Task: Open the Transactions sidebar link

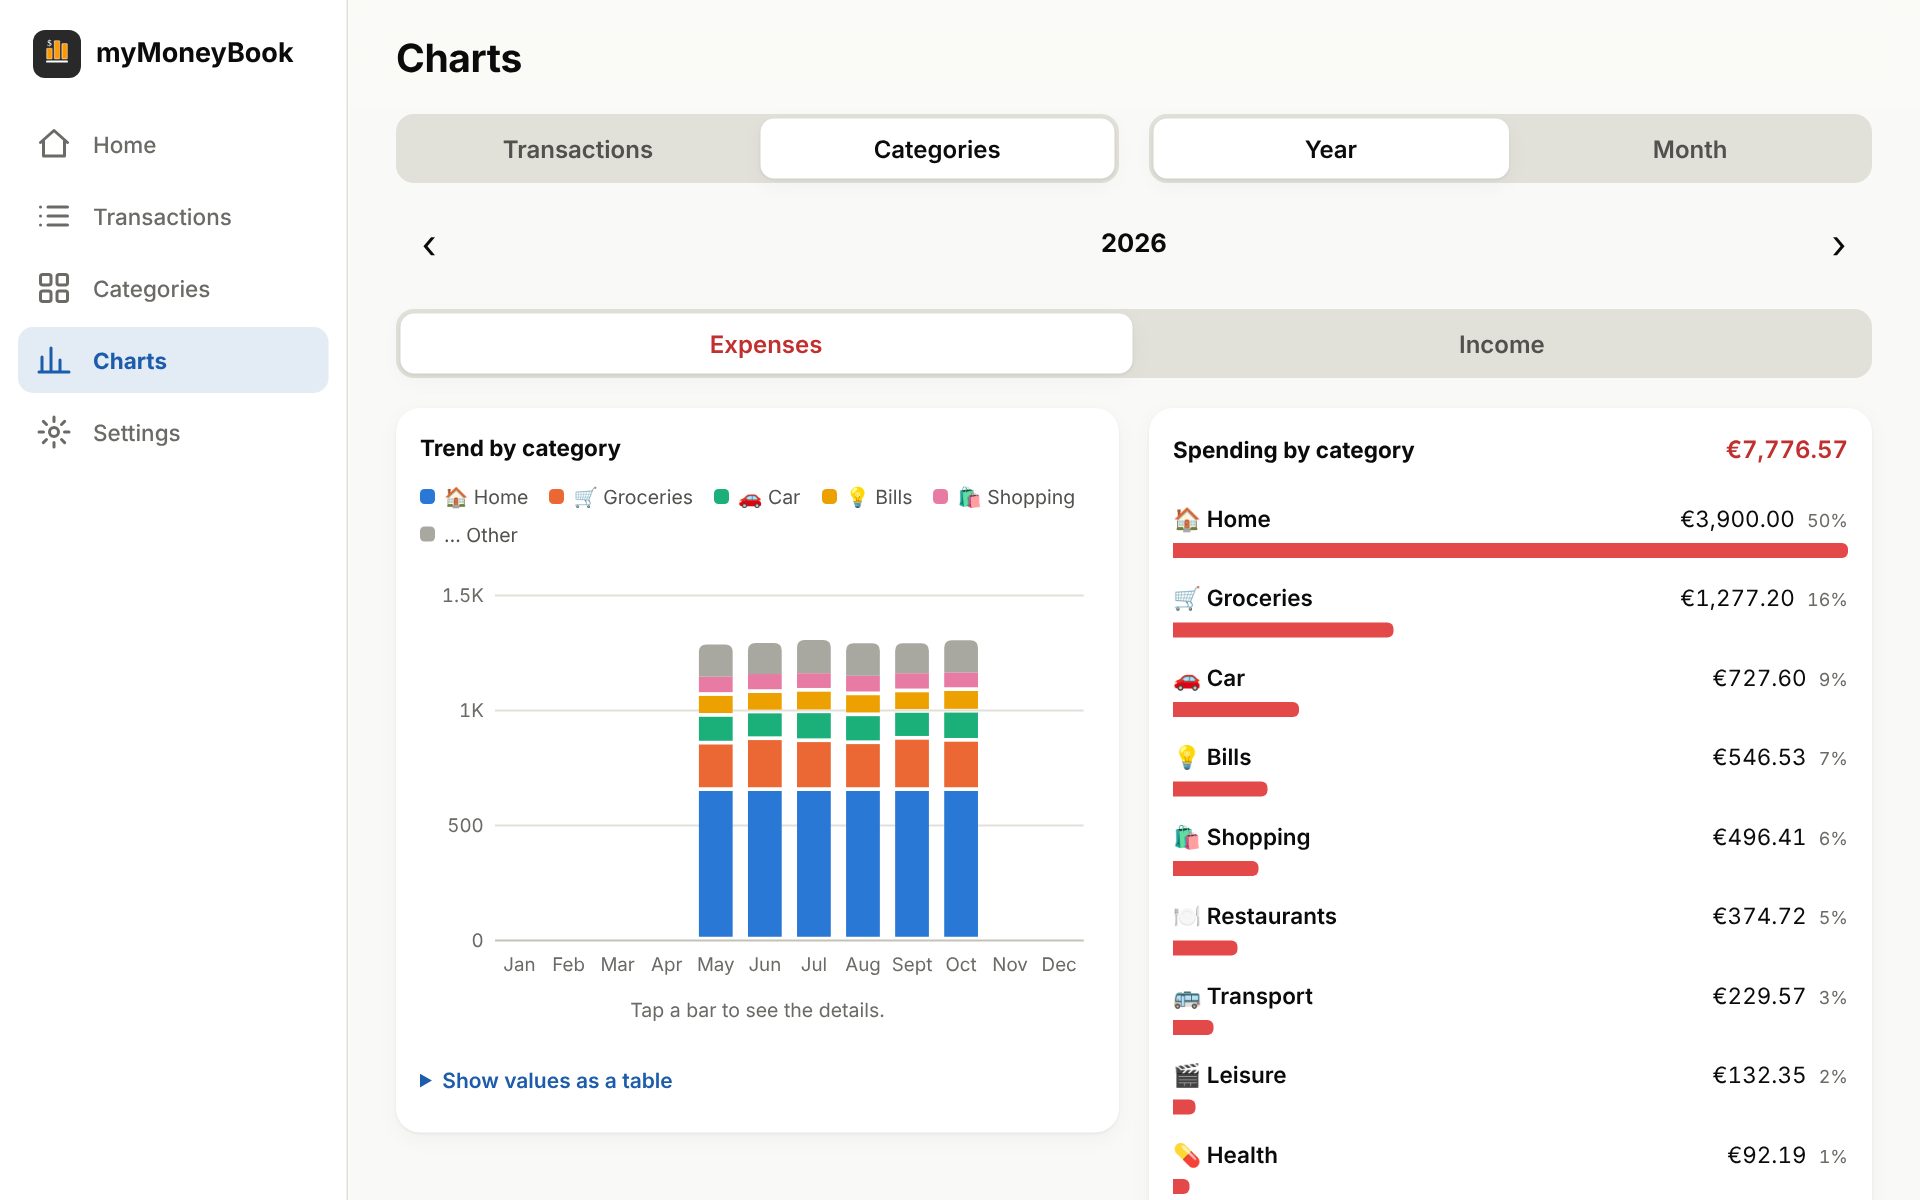Action: (173, 216)
